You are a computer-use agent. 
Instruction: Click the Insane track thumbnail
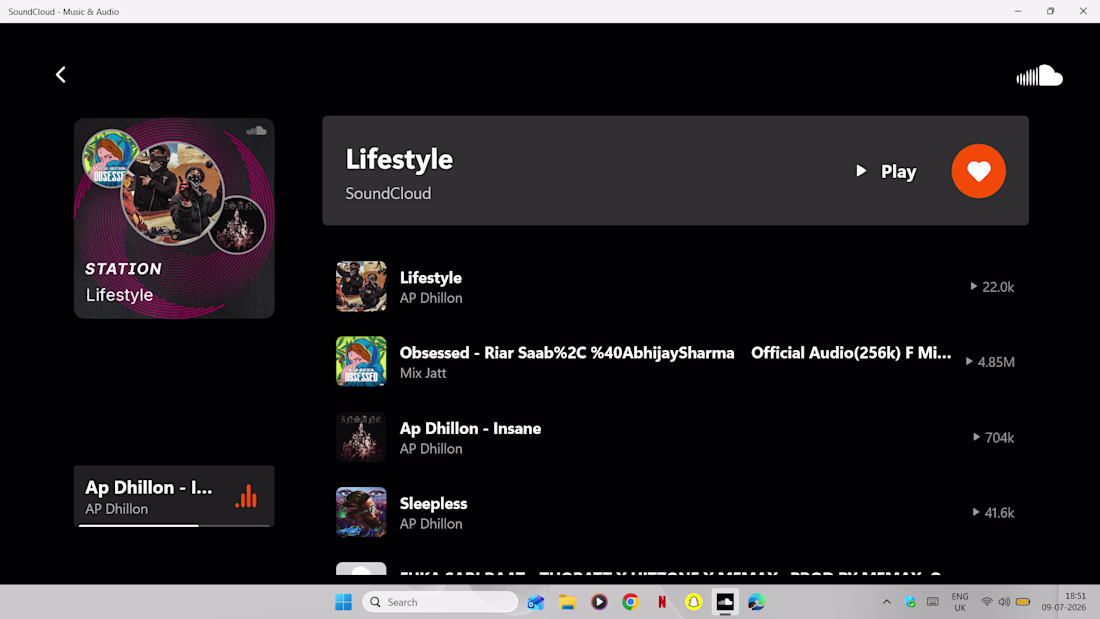(361, 437)
